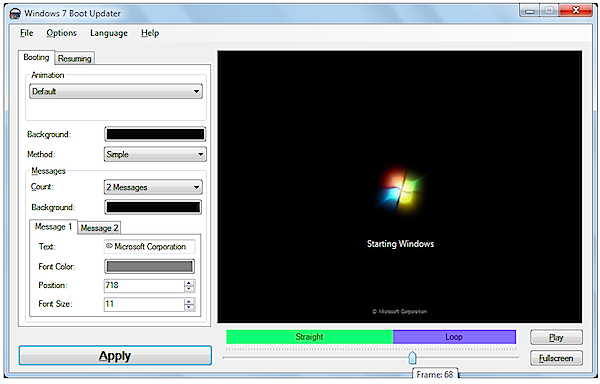Expand the Animation Default dropdown
Image resolution: width=600 pixels, height=384 pixels.
point(116,91)
